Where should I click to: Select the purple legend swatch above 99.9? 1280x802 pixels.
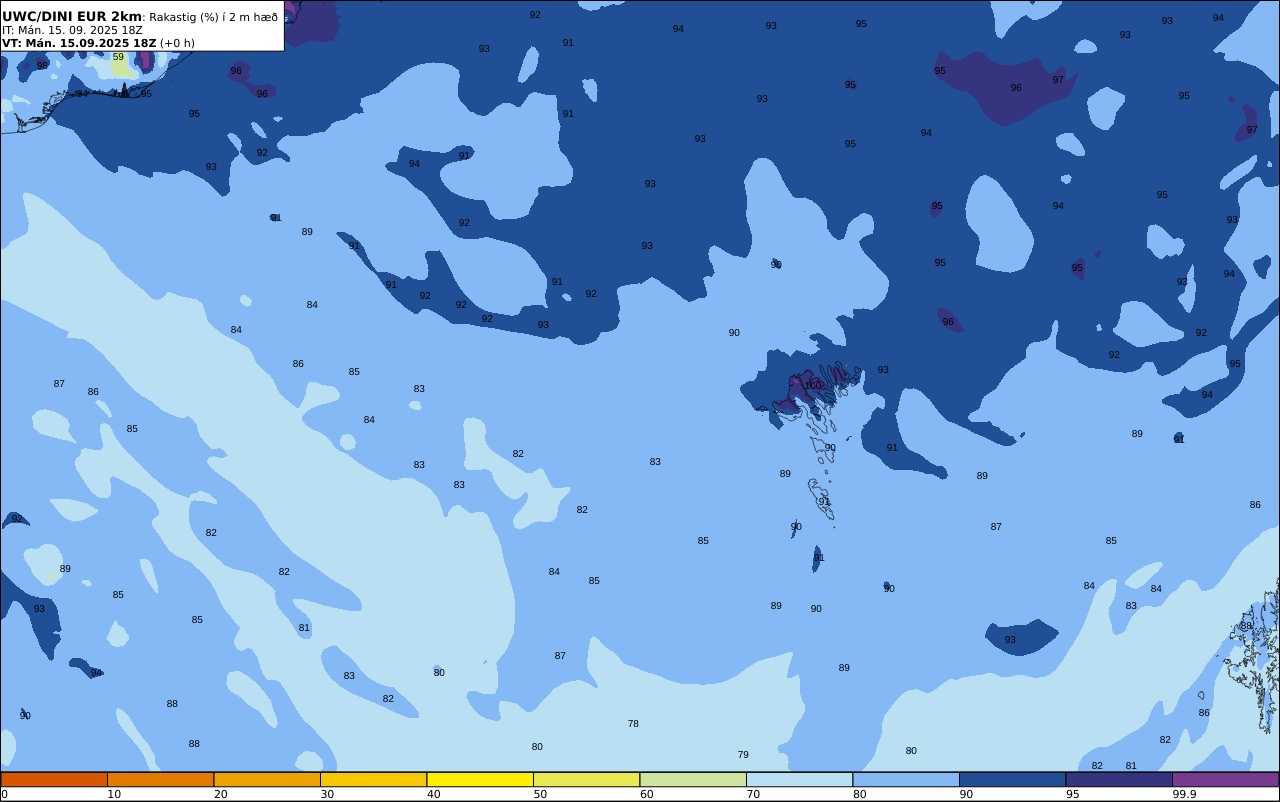tap(1225, 779)
